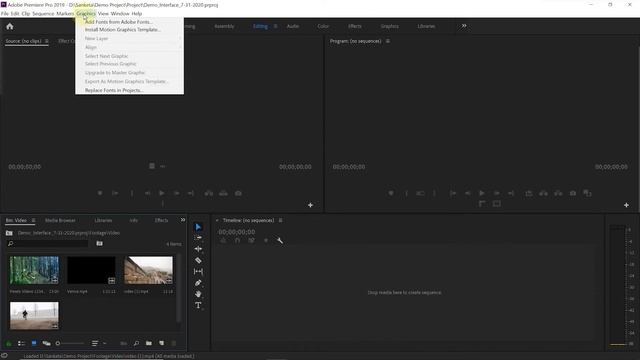Play in the Source monitor
The image size is (640, 360).
162,193
